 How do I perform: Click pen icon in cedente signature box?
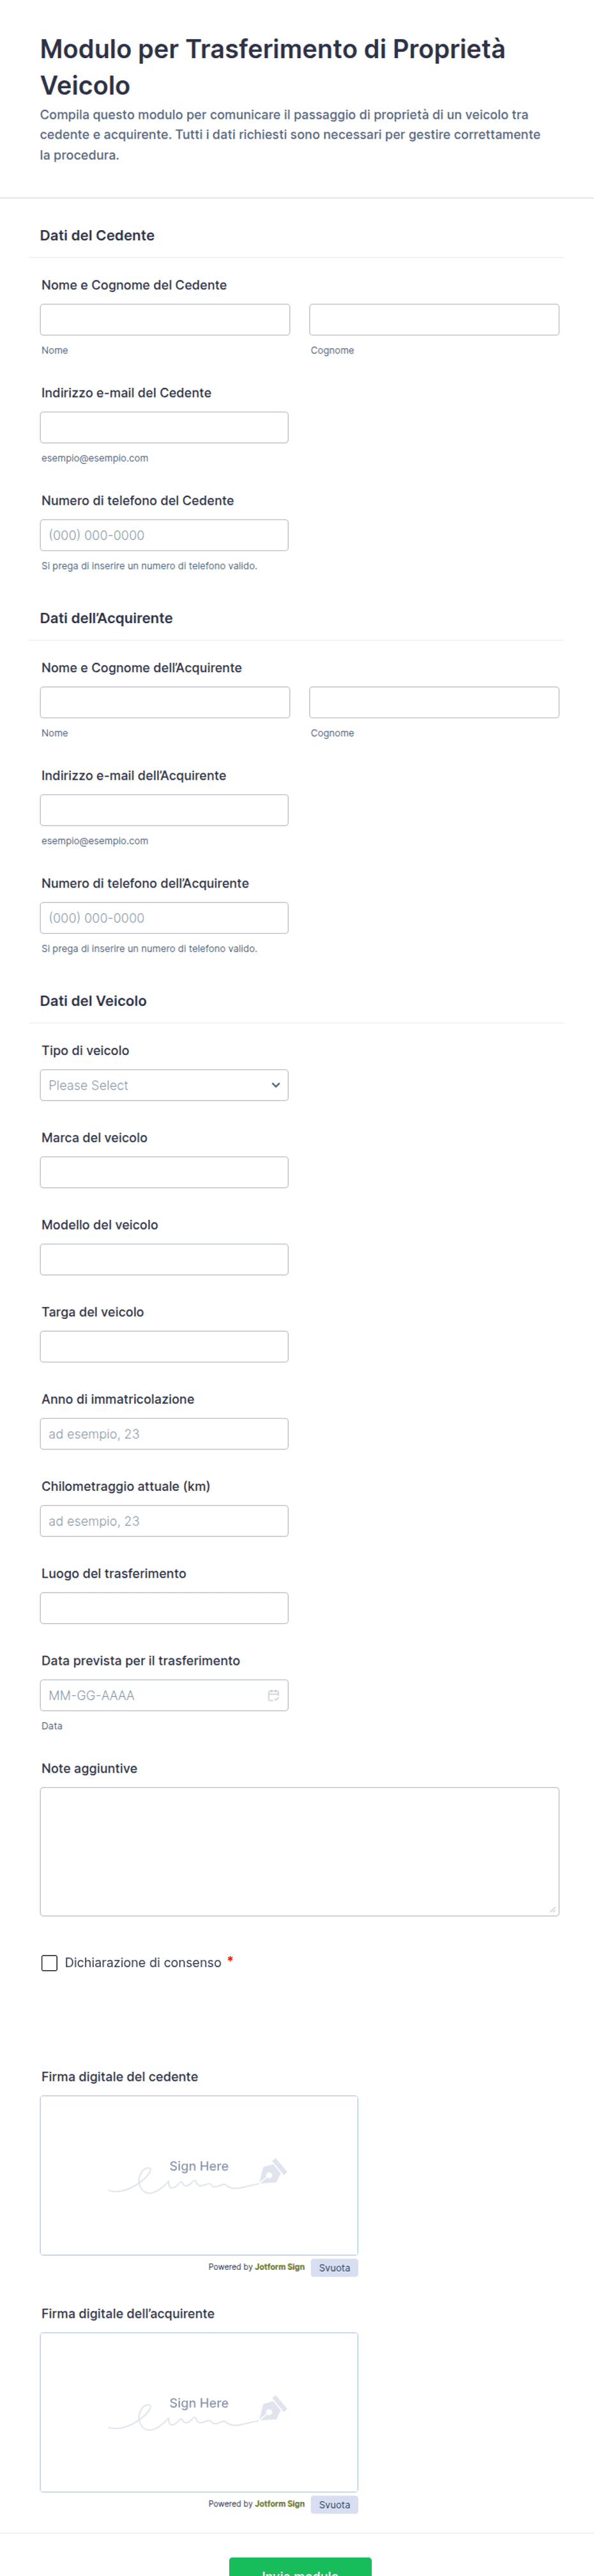[x=273, y=2170]
